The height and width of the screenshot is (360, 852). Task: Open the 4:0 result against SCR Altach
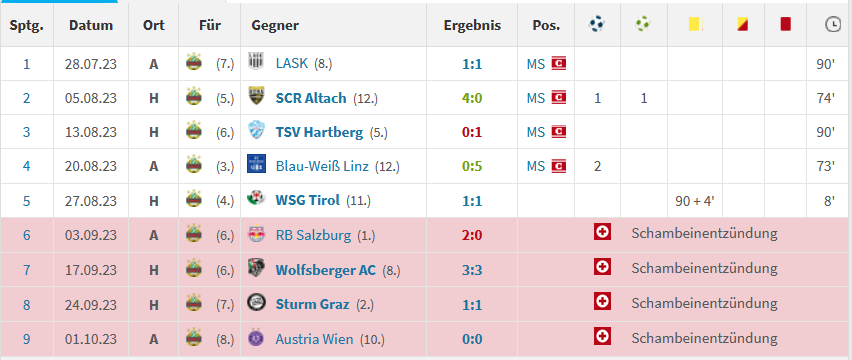[x=472, y=98]
